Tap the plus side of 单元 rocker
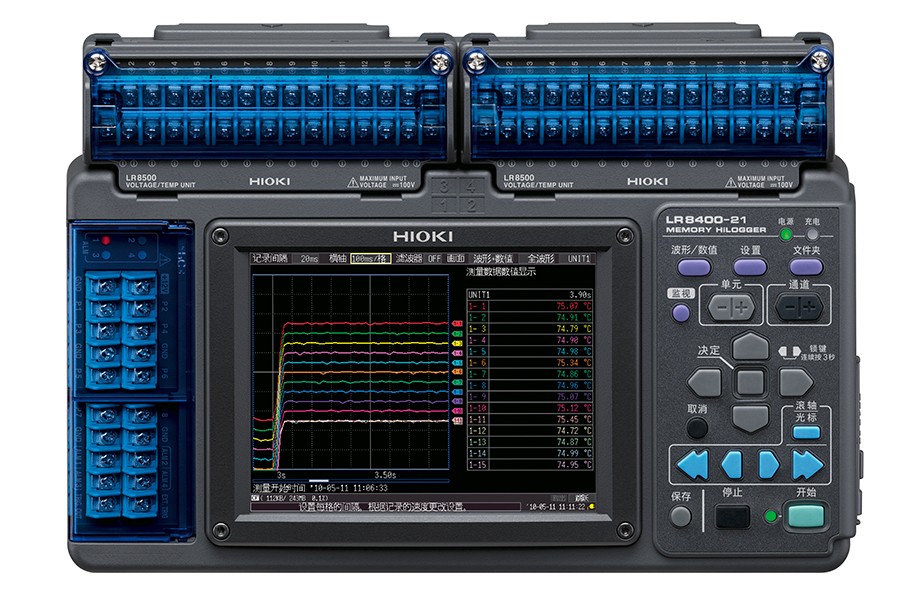This screenshot has height=600, width=900. 742,308
